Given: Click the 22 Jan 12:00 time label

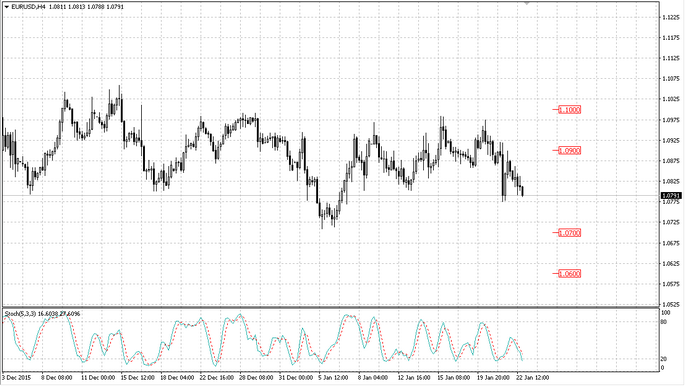Looking at the screenshot, I should pos(533,377).
